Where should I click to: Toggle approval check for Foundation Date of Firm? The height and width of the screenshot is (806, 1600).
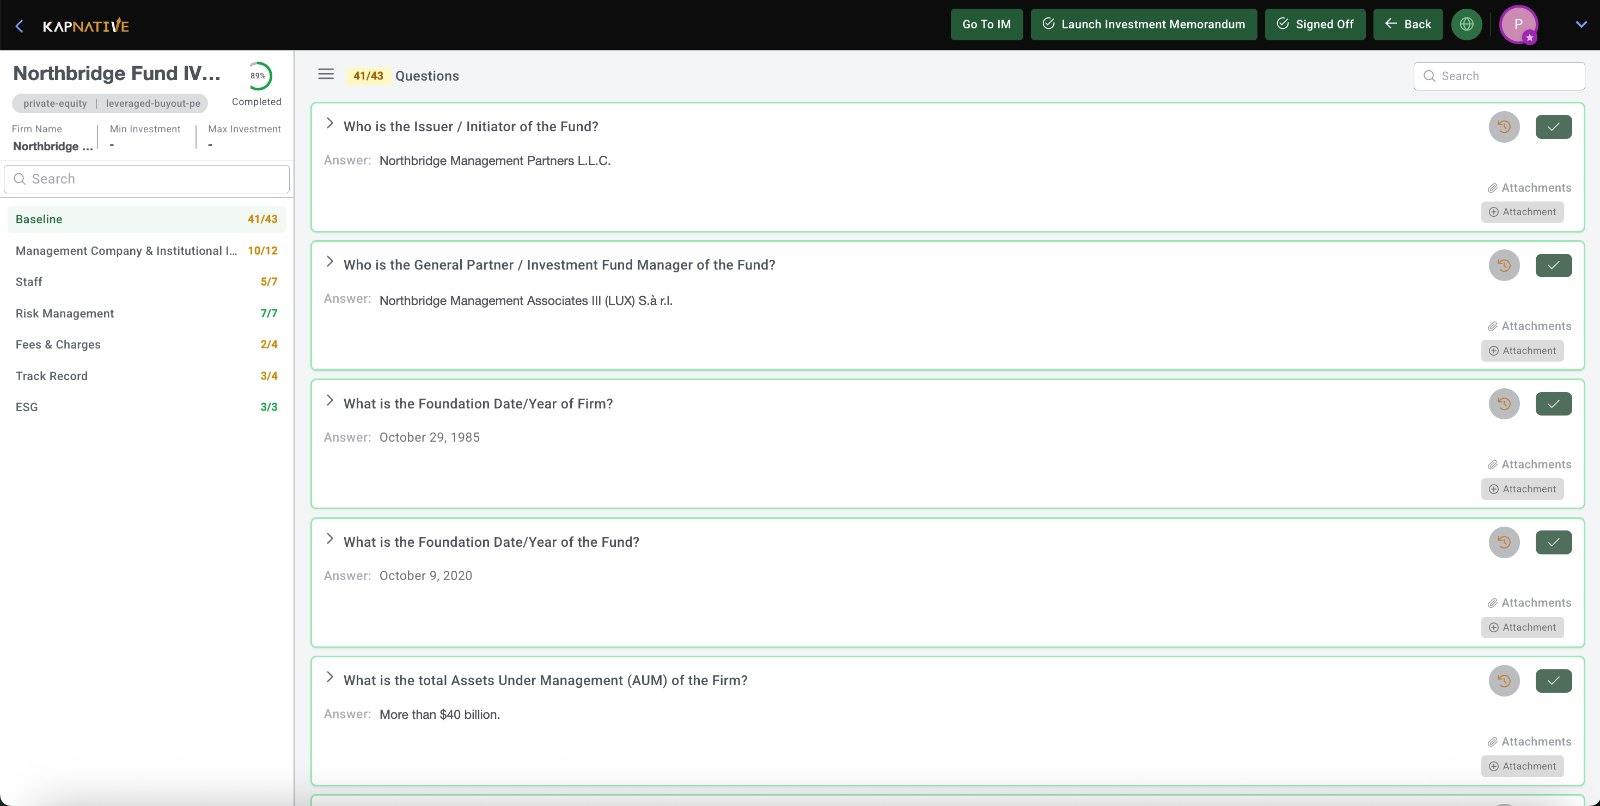1554,404
